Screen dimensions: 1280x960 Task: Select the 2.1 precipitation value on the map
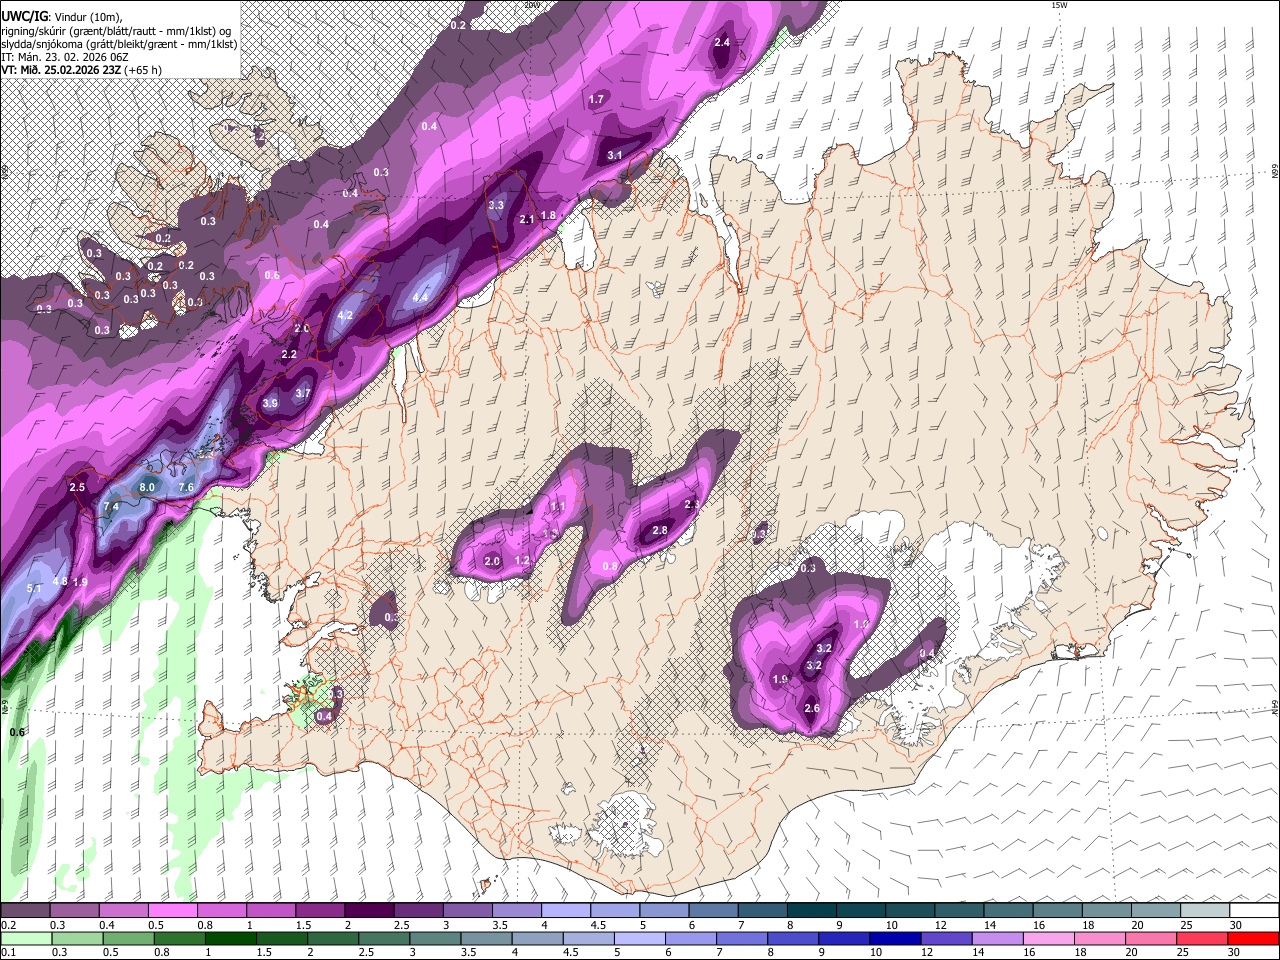click(x=527, y=219)
